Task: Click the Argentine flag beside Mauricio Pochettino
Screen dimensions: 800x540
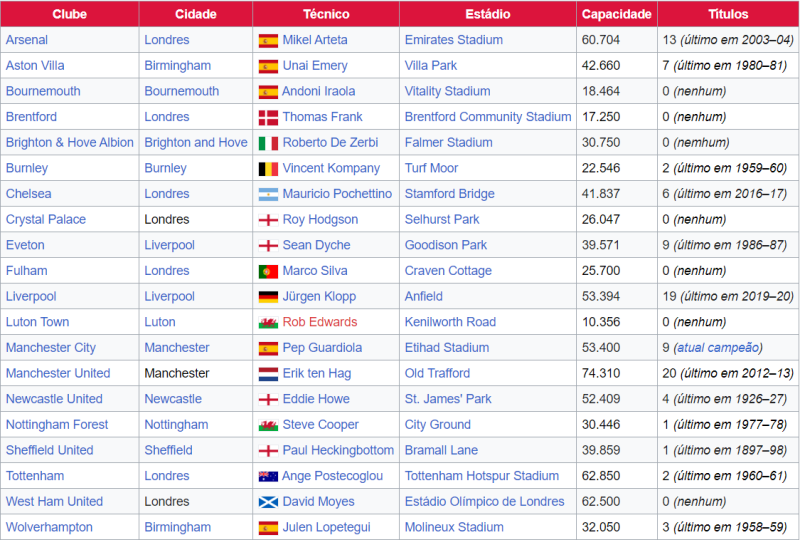Action: coord(268,194)
